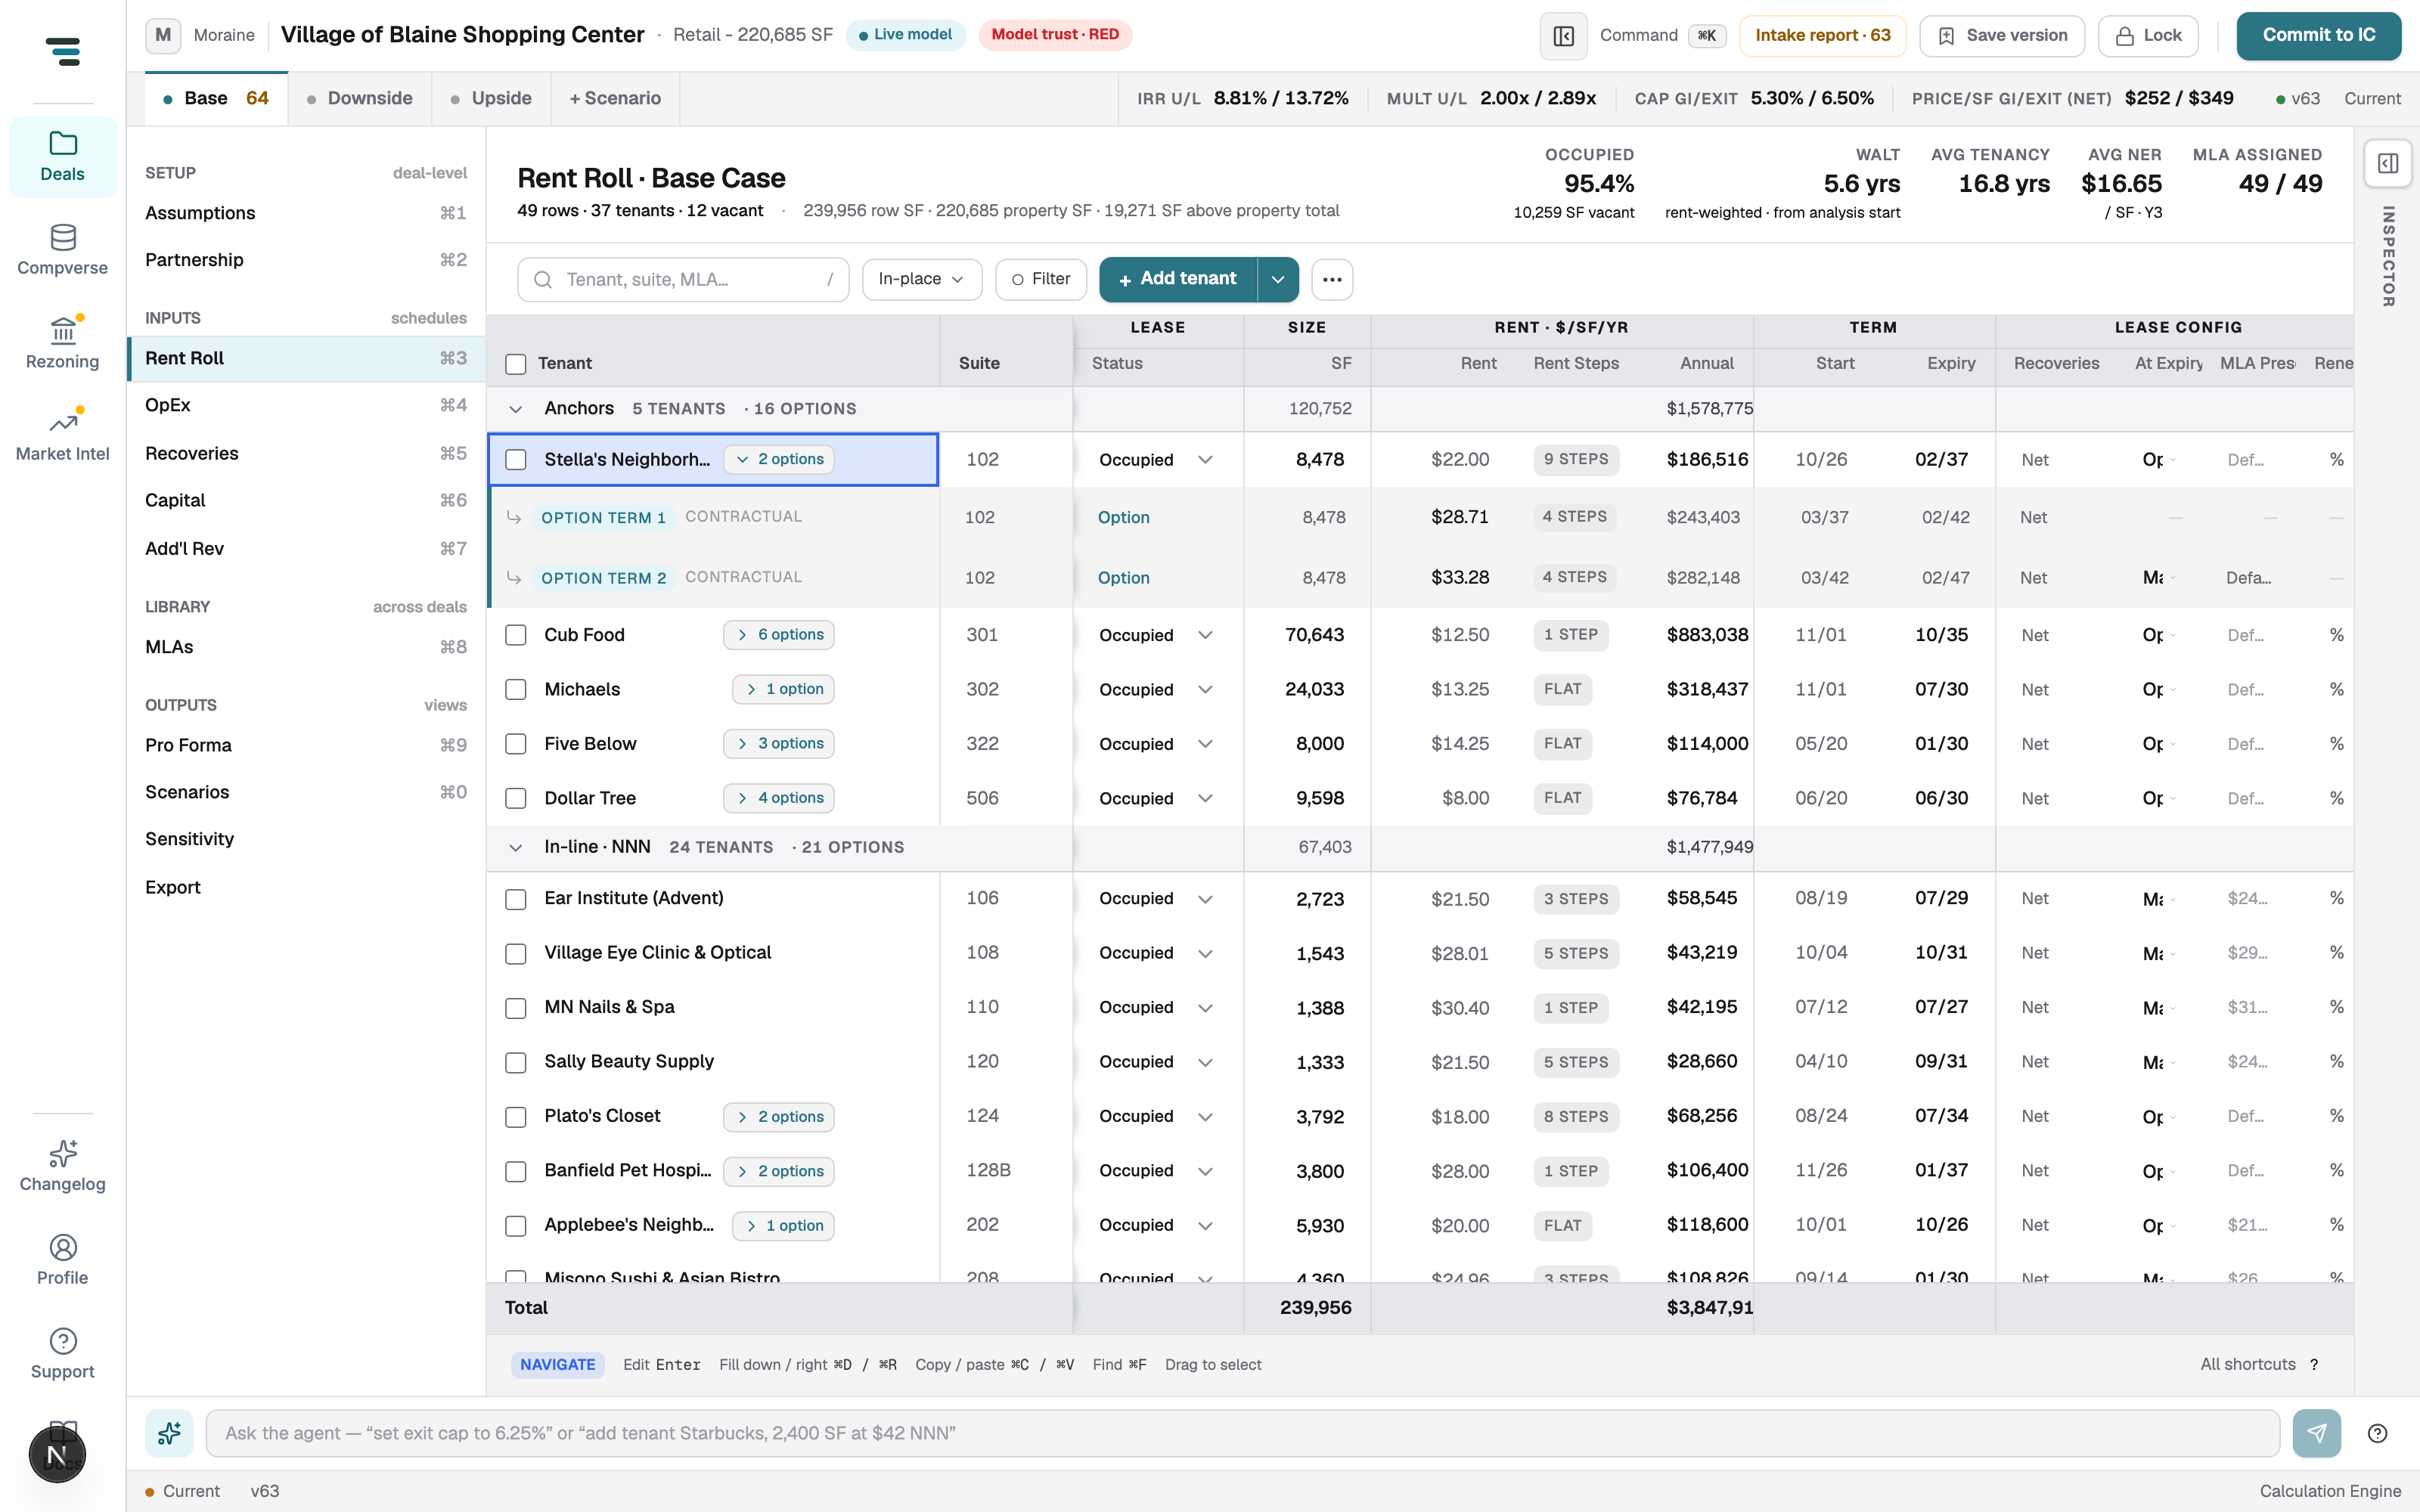Check the Dollar Tree row checkbox
Viewport: 2420px width, 1512px height.
click(516, 798)
